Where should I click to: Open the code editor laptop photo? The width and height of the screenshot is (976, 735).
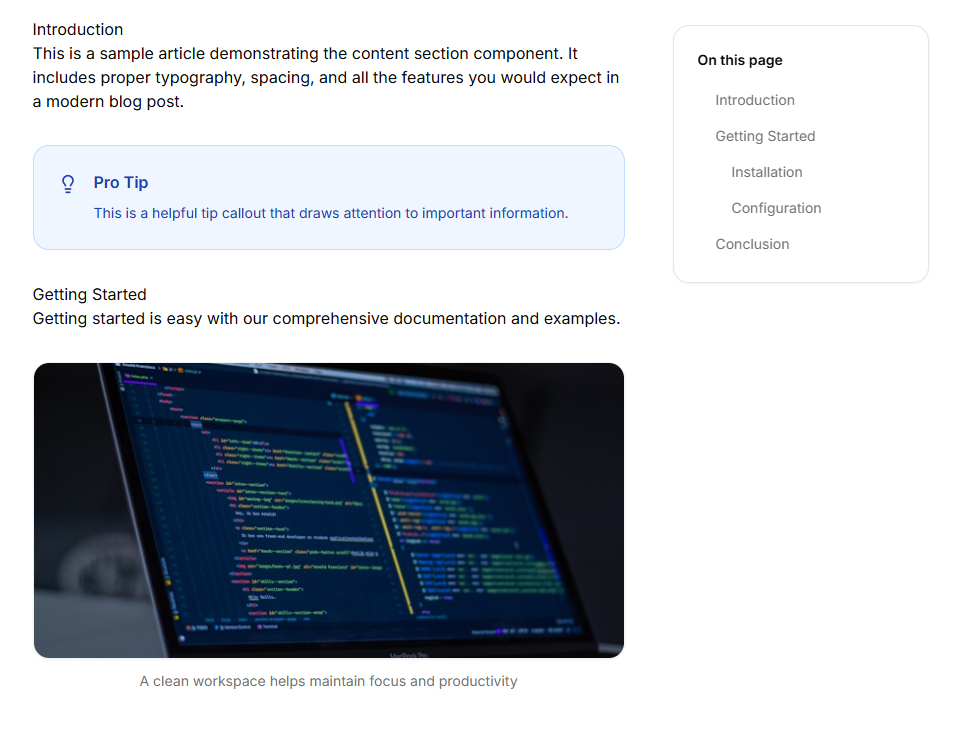pyautogui.click(x=329, y=510)
